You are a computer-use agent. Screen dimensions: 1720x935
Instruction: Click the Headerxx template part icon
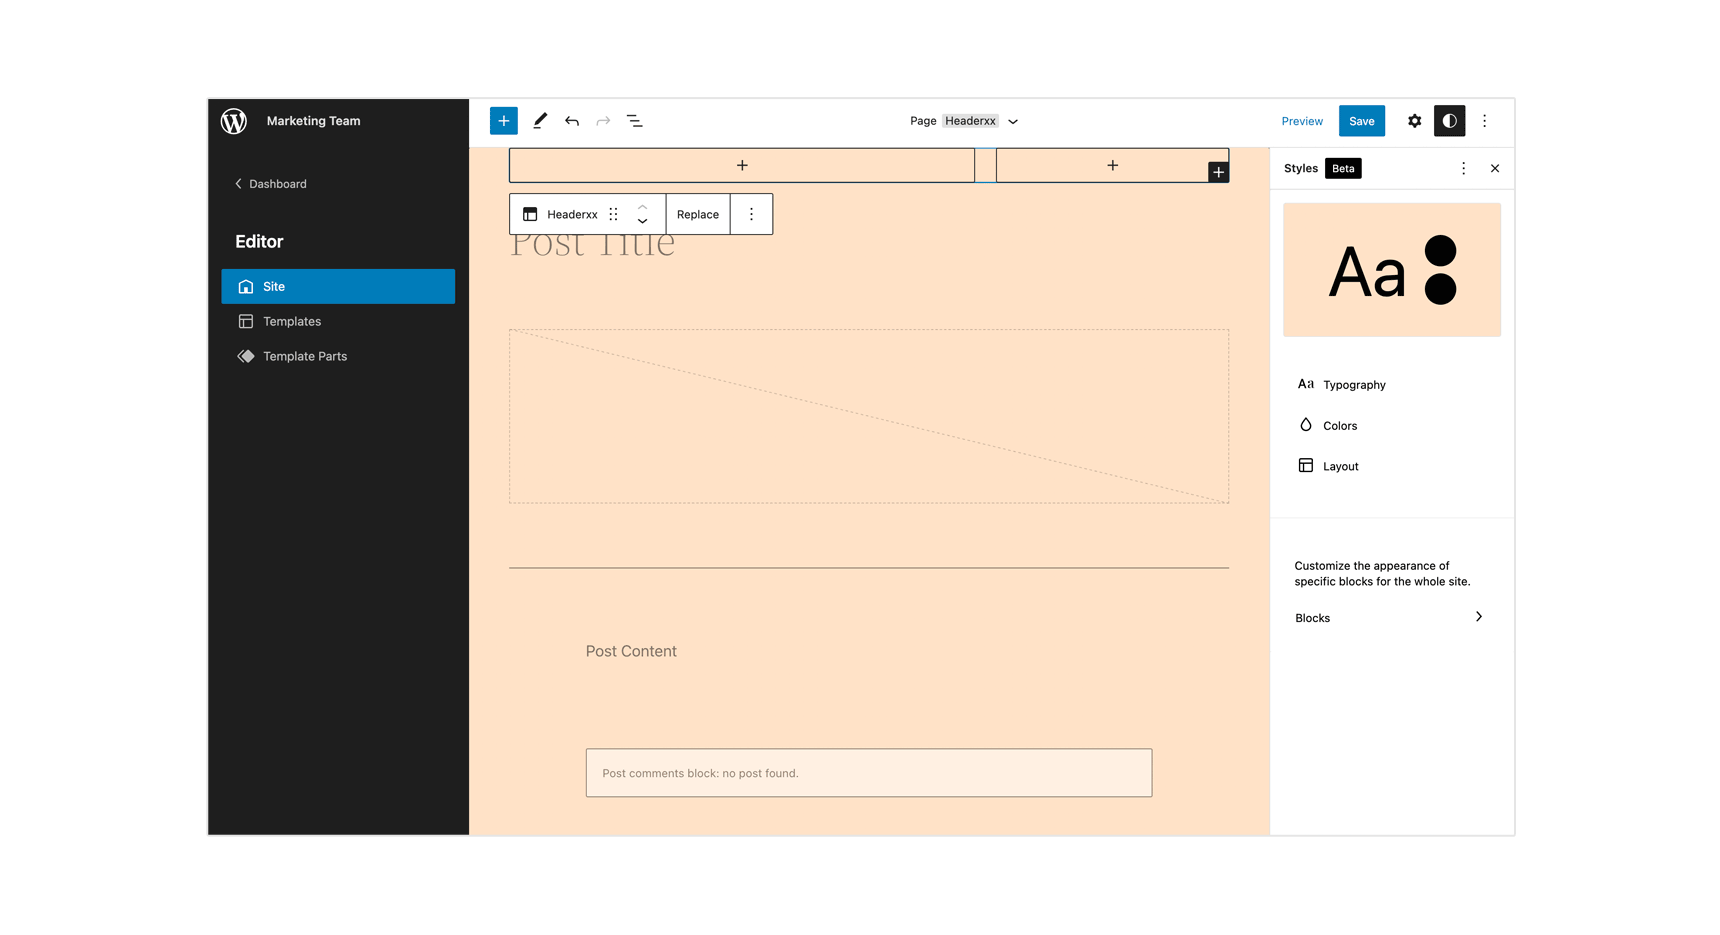click(530, 214)
